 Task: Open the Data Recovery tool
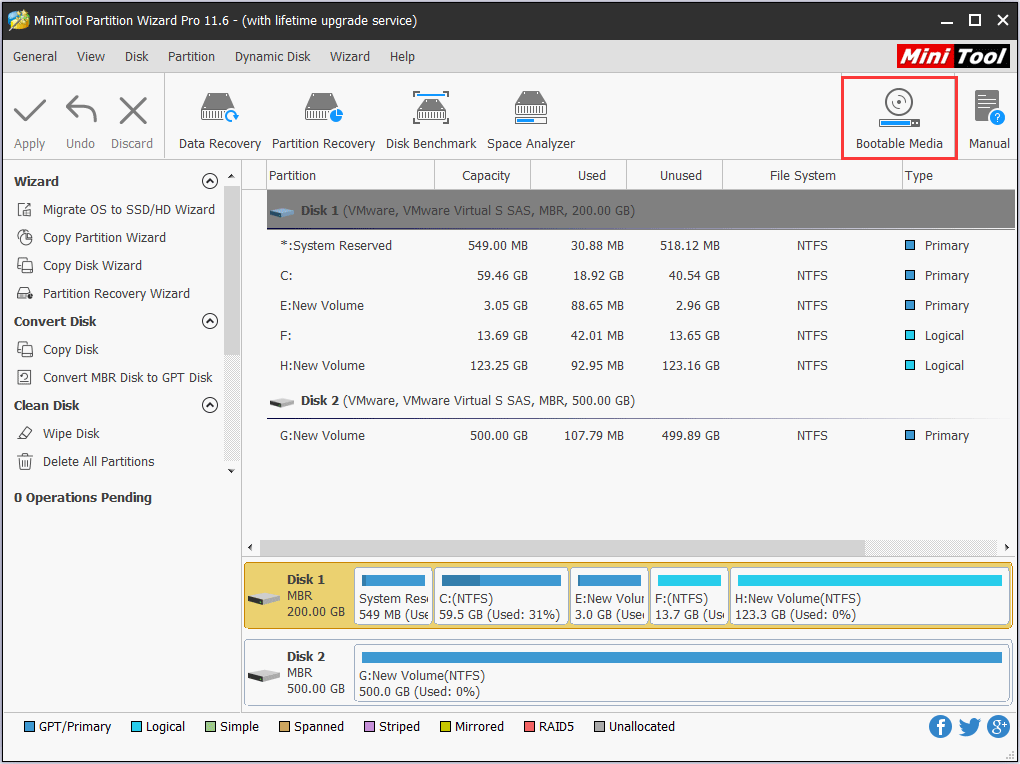pyautogui.click(x=219, y=120)
